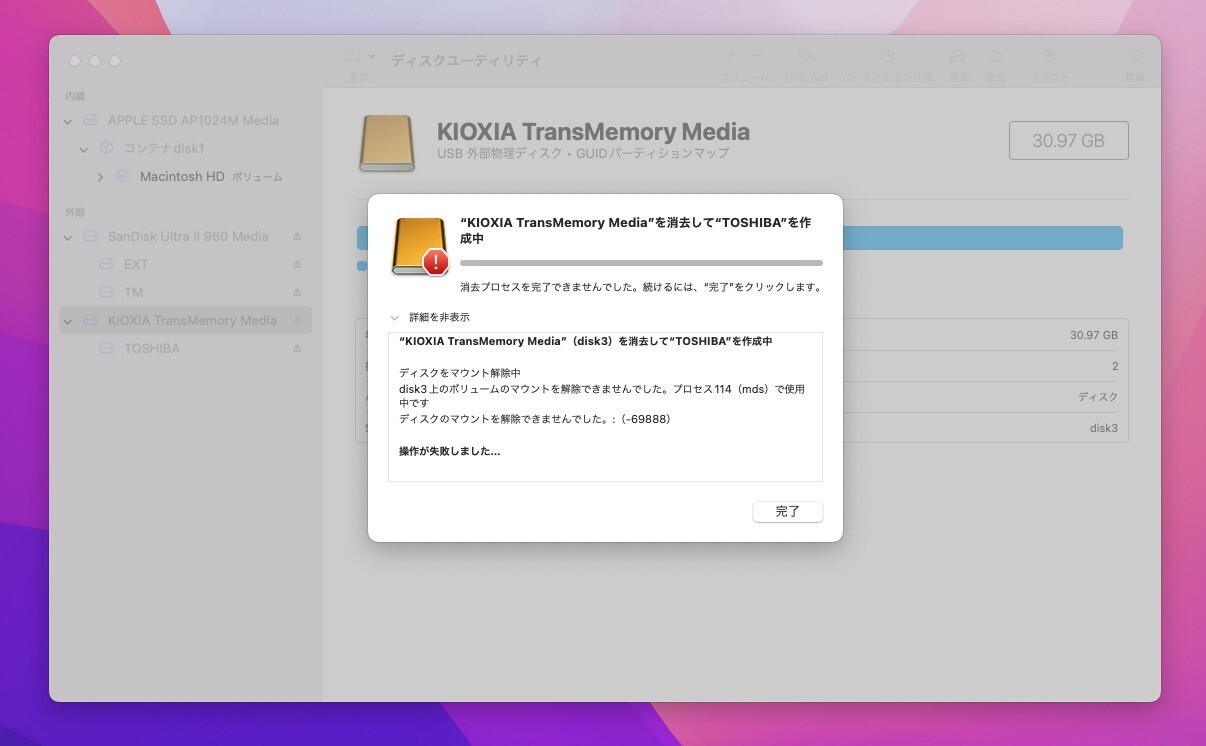Select APPLE SSD AP1024M Media in sidebar
This screenshot has width=1206, height=746.
tap(185, 120)
